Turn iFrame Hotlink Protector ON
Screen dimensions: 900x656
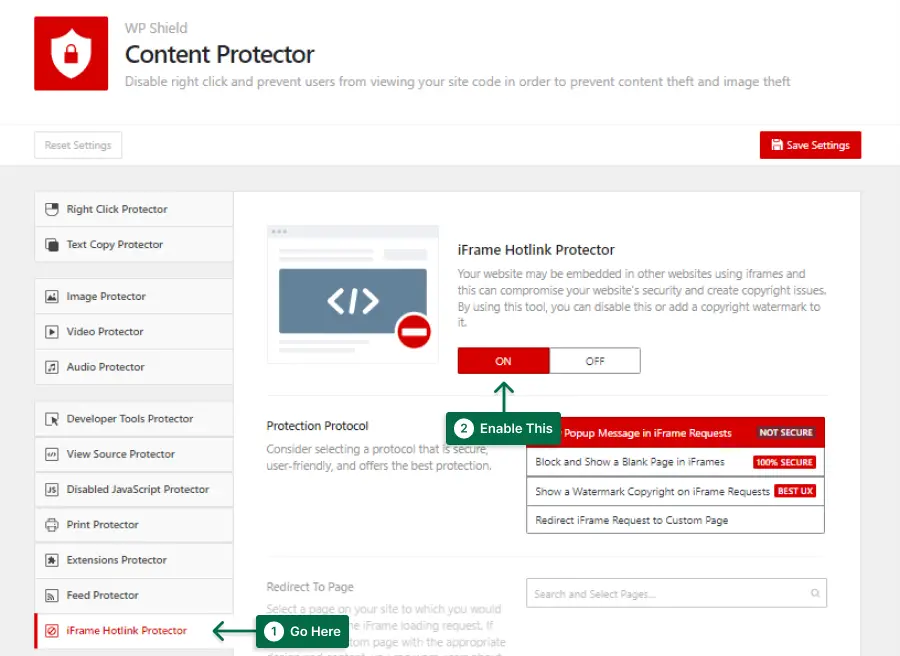tap(503, 361)
